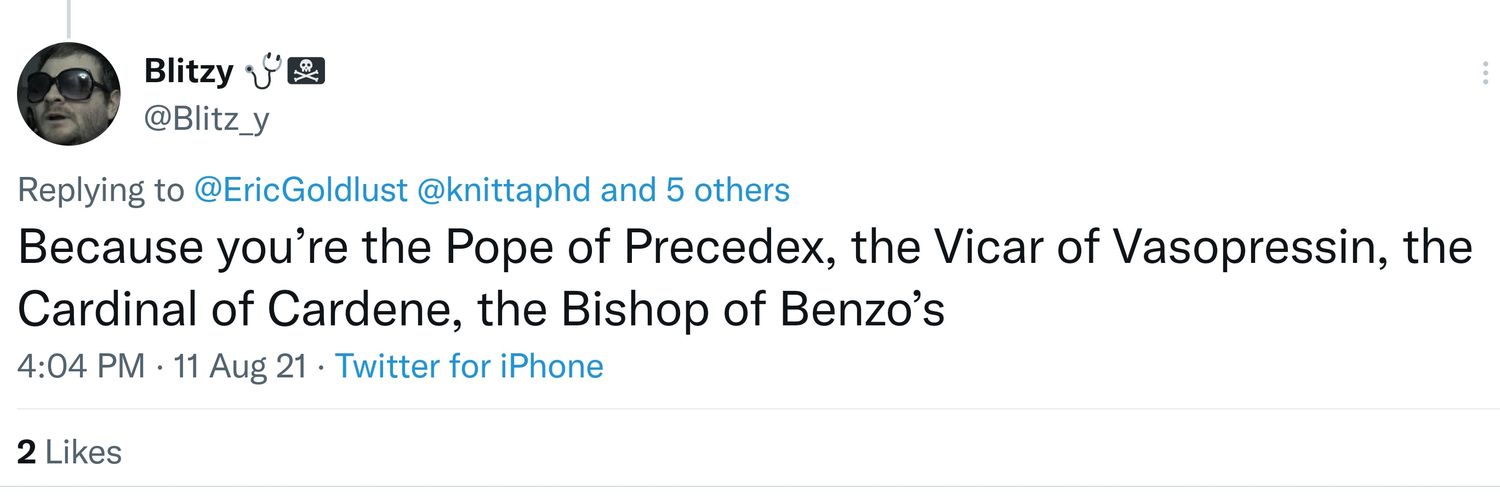The image size is (1500, 499).
Task: Select the tweet body text paragraph
Action: click(745, 279)
